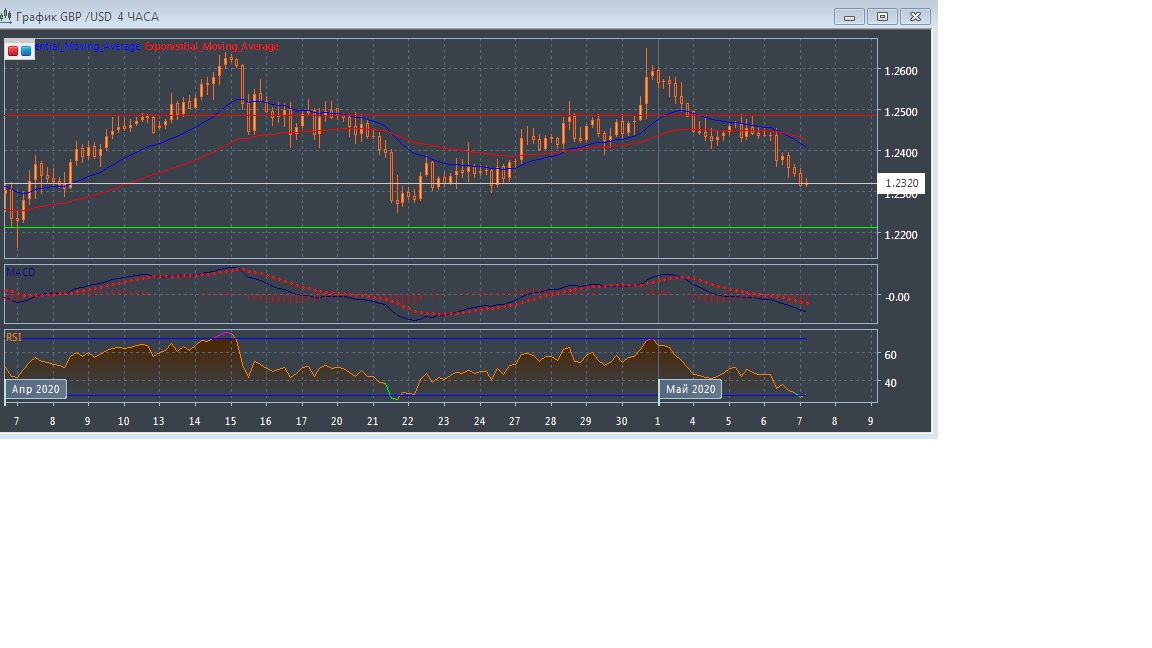Close the GBP/USD chart window

tap(916, 16)
